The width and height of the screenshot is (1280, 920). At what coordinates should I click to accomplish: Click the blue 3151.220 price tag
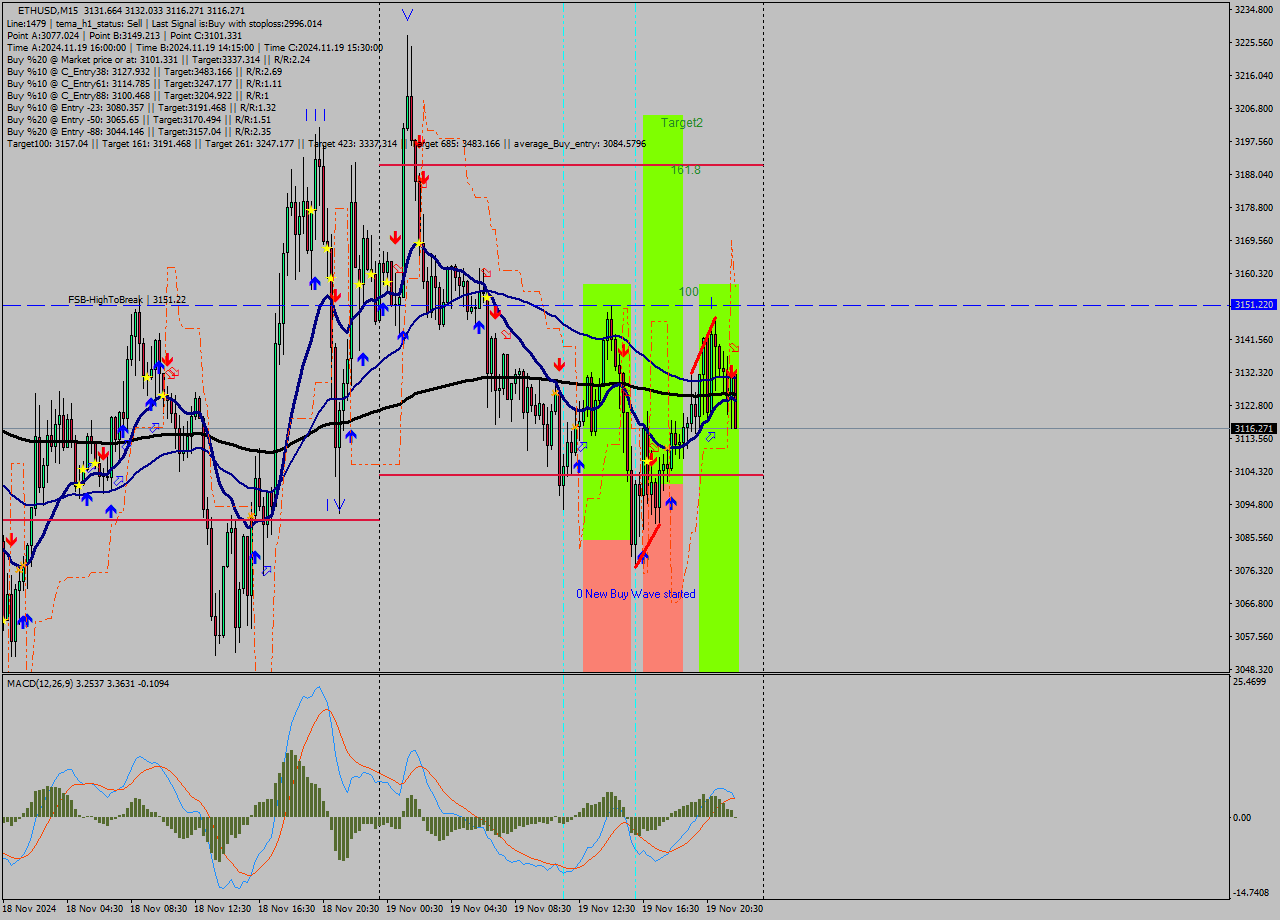[1254, 304]
